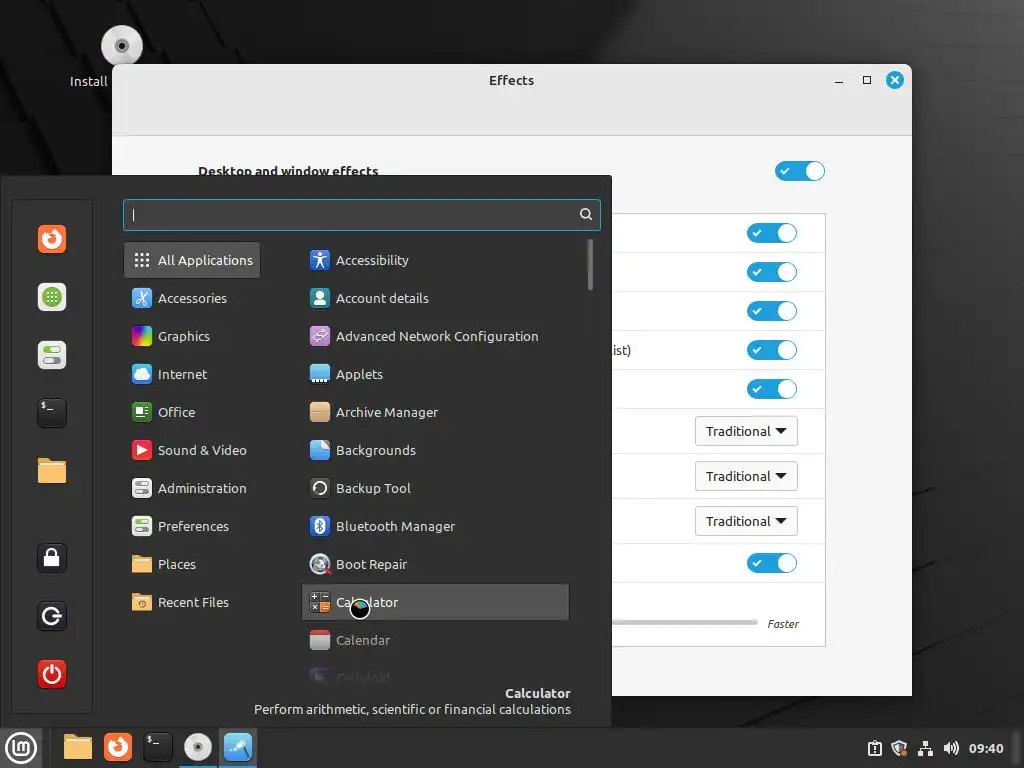This screenshot has height=768, width=1024.
Task: Open Applets settings
Action: coord(435,374)
